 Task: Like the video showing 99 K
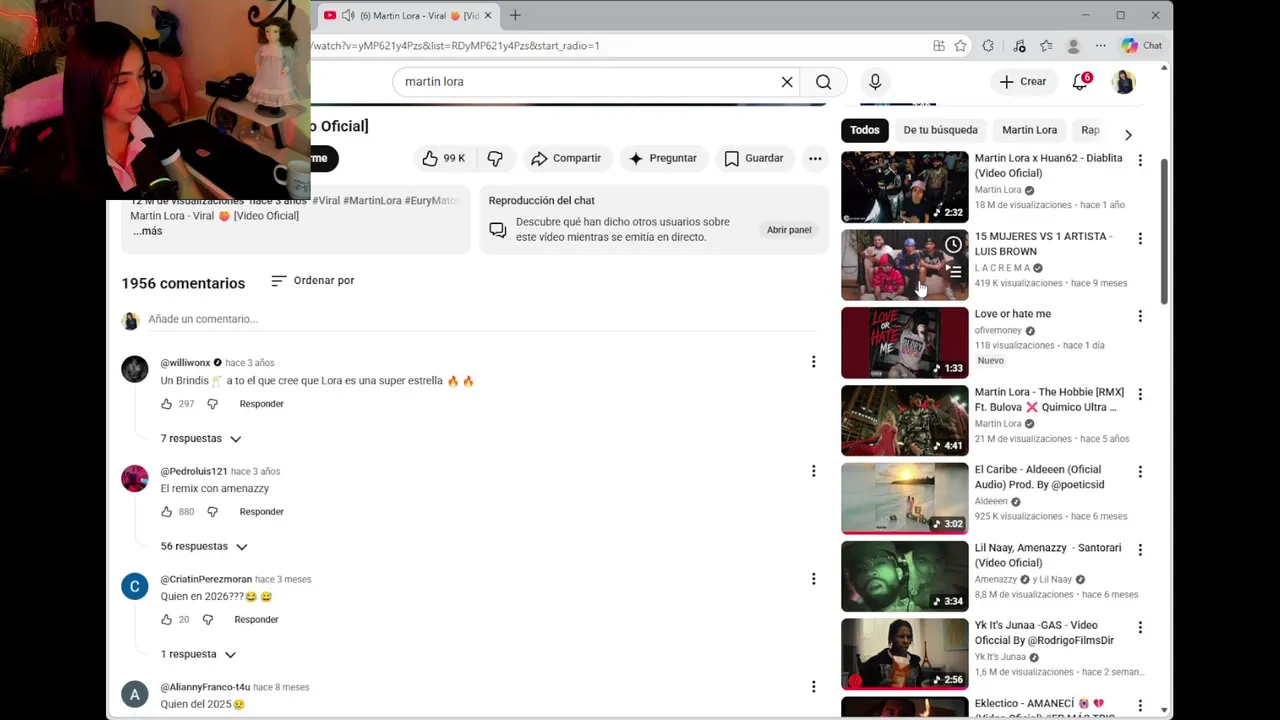(x=443, y=158)
